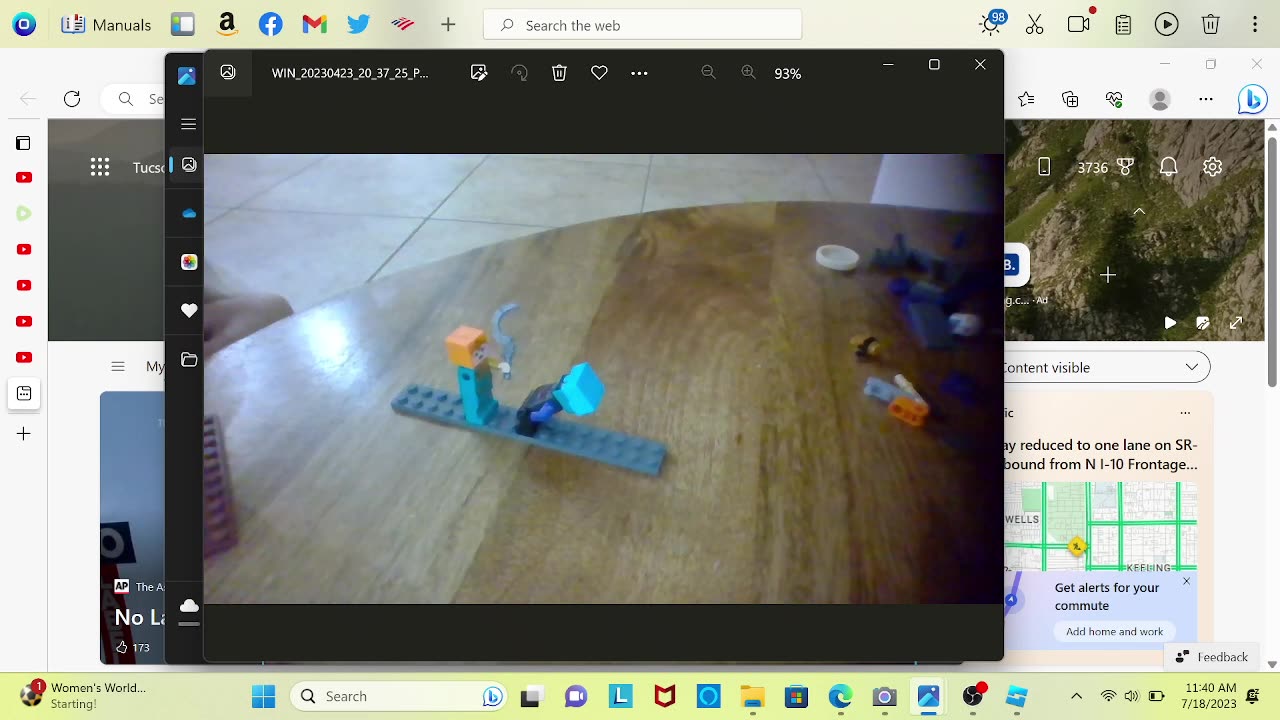The image size is (1280, 720).
Task: Open the Edit image tool in Photos
Action: [479, 73]
